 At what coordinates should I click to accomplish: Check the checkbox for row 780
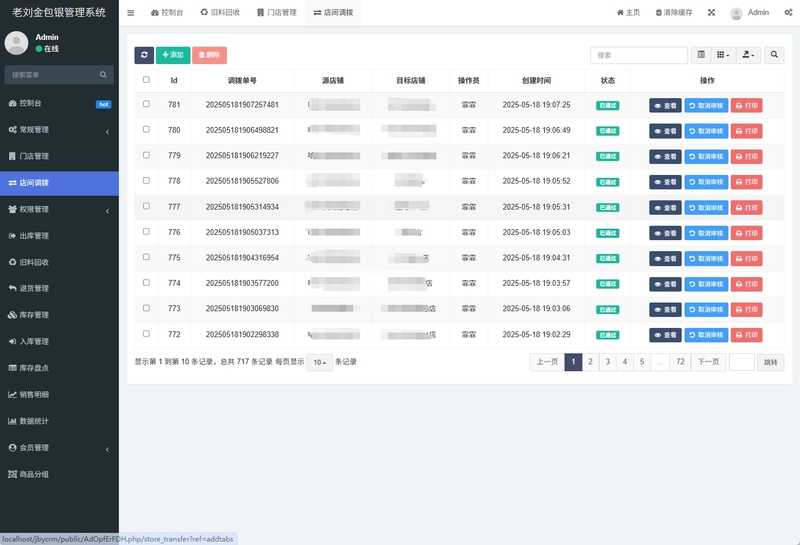(x=146, y=130)
